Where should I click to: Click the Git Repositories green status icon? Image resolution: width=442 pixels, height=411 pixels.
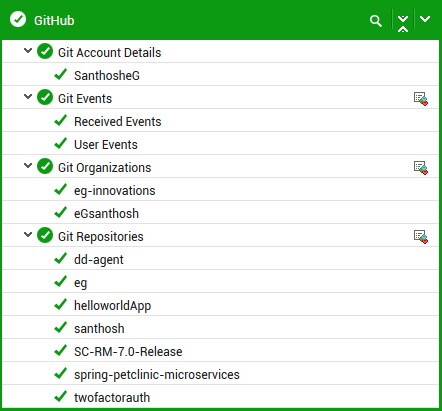[x=45, y=235]
